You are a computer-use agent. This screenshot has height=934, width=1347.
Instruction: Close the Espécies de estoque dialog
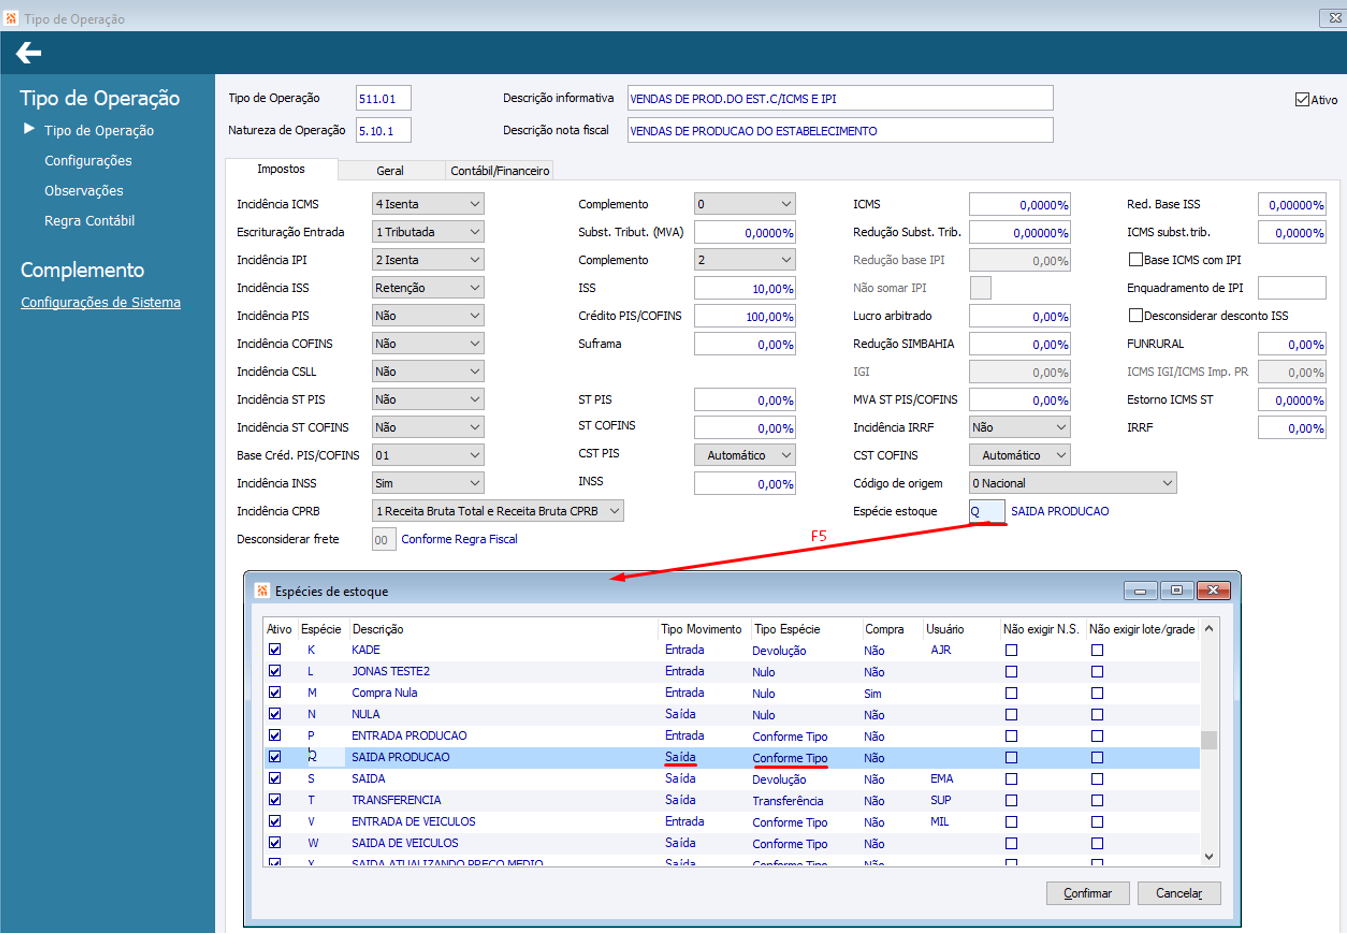coord(1213,591)
